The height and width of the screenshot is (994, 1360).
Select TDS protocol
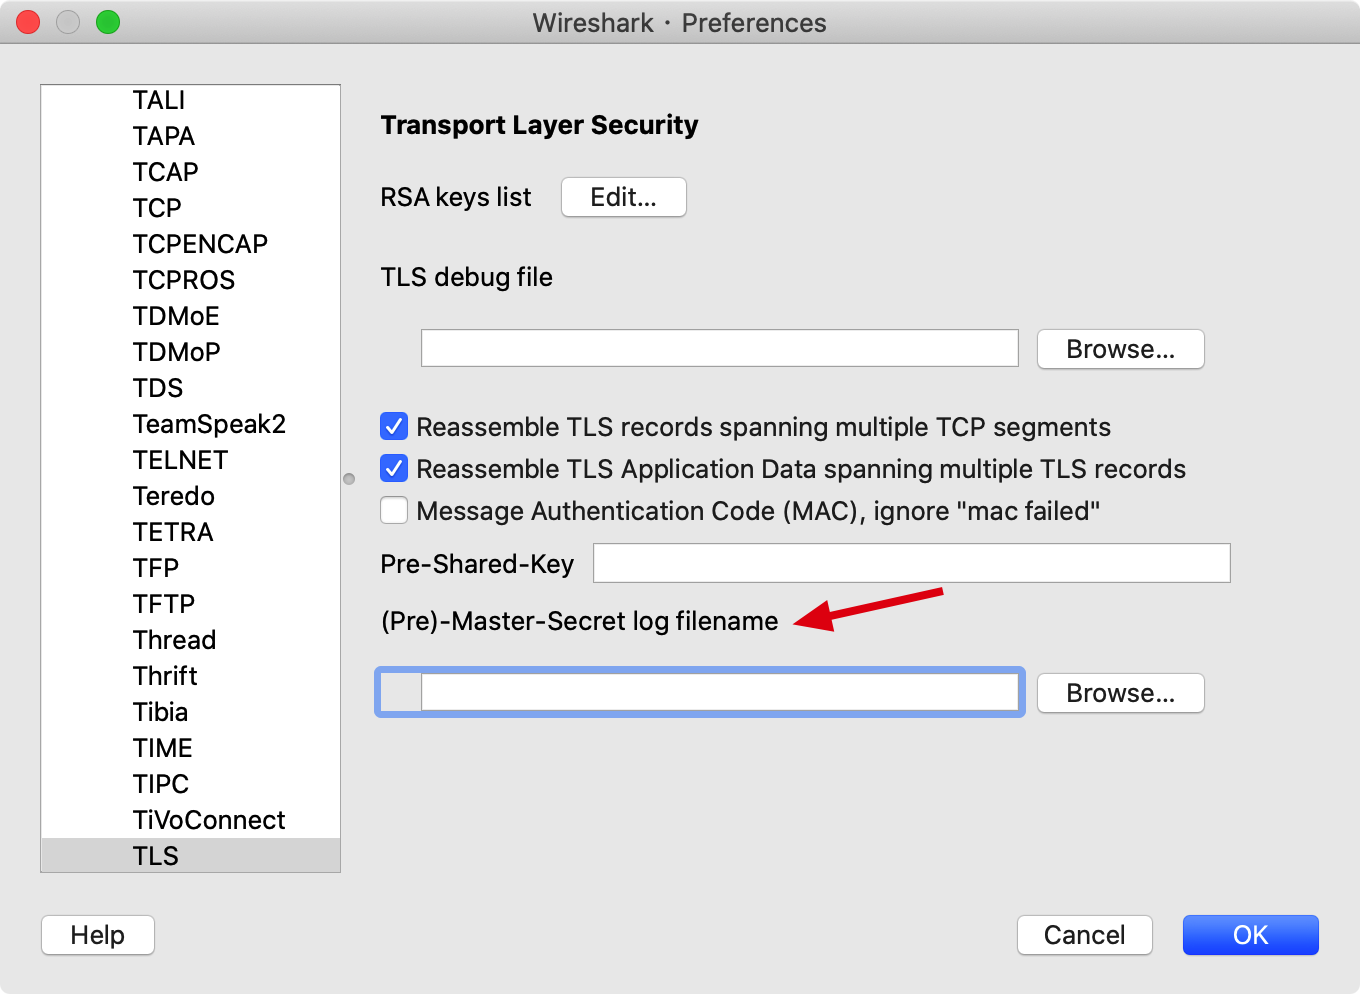190,388
